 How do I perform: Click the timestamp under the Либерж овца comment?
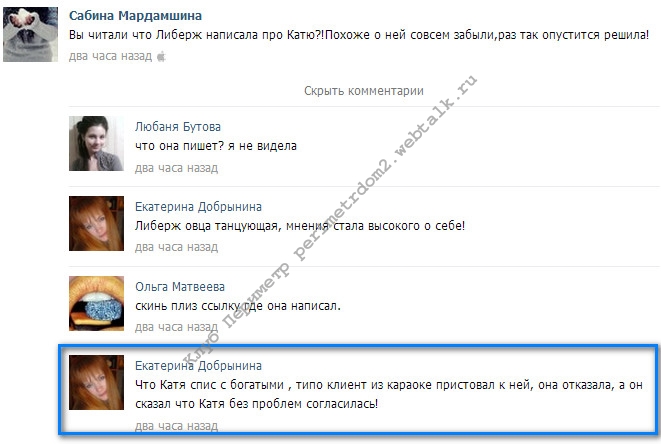pyautogui.click(x=176, y=247)
